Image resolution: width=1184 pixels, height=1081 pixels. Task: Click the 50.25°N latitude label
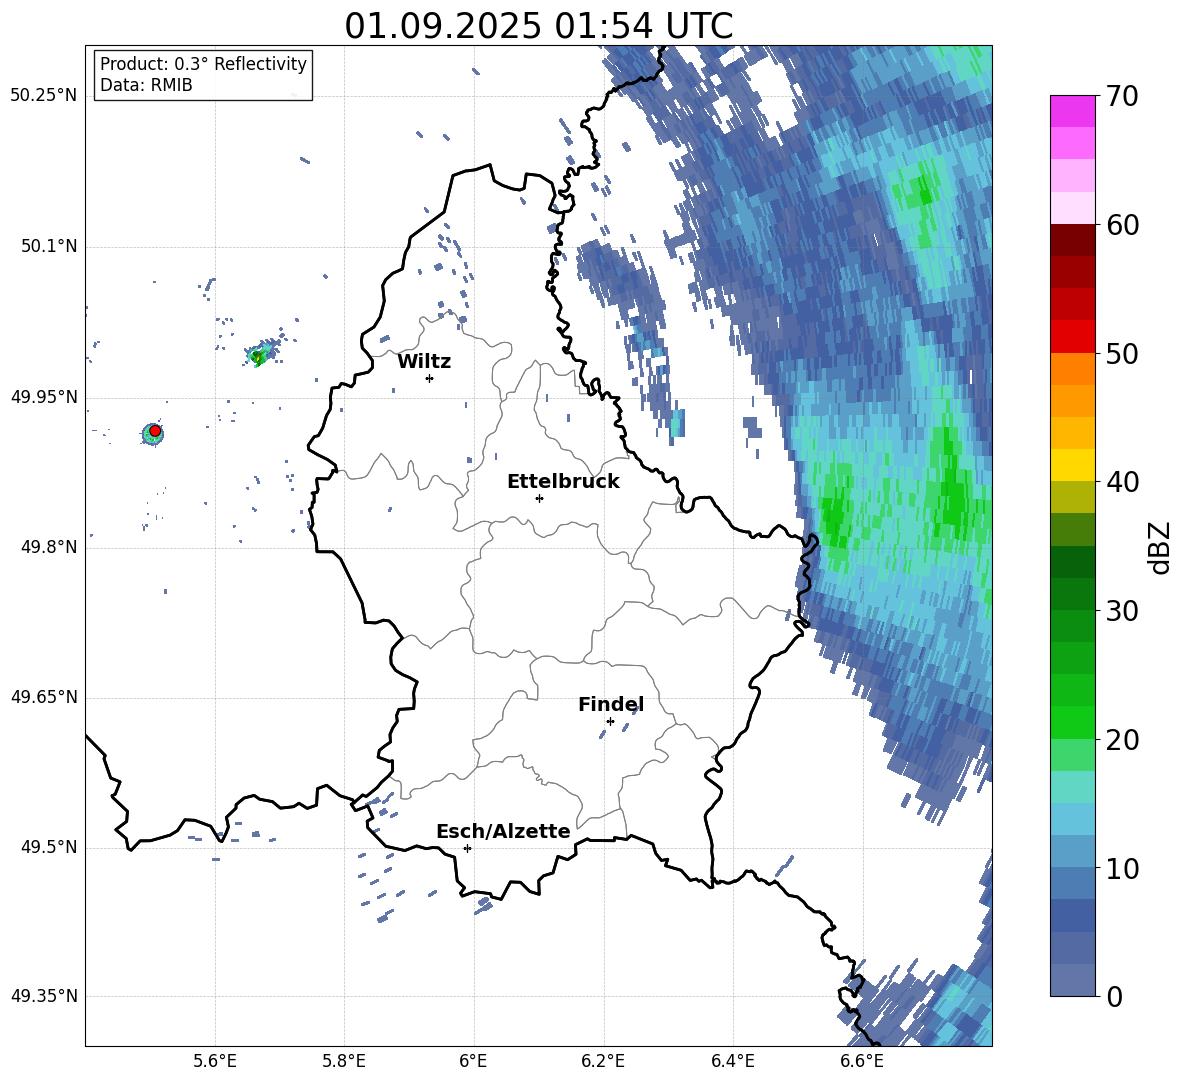coord(44,95)
